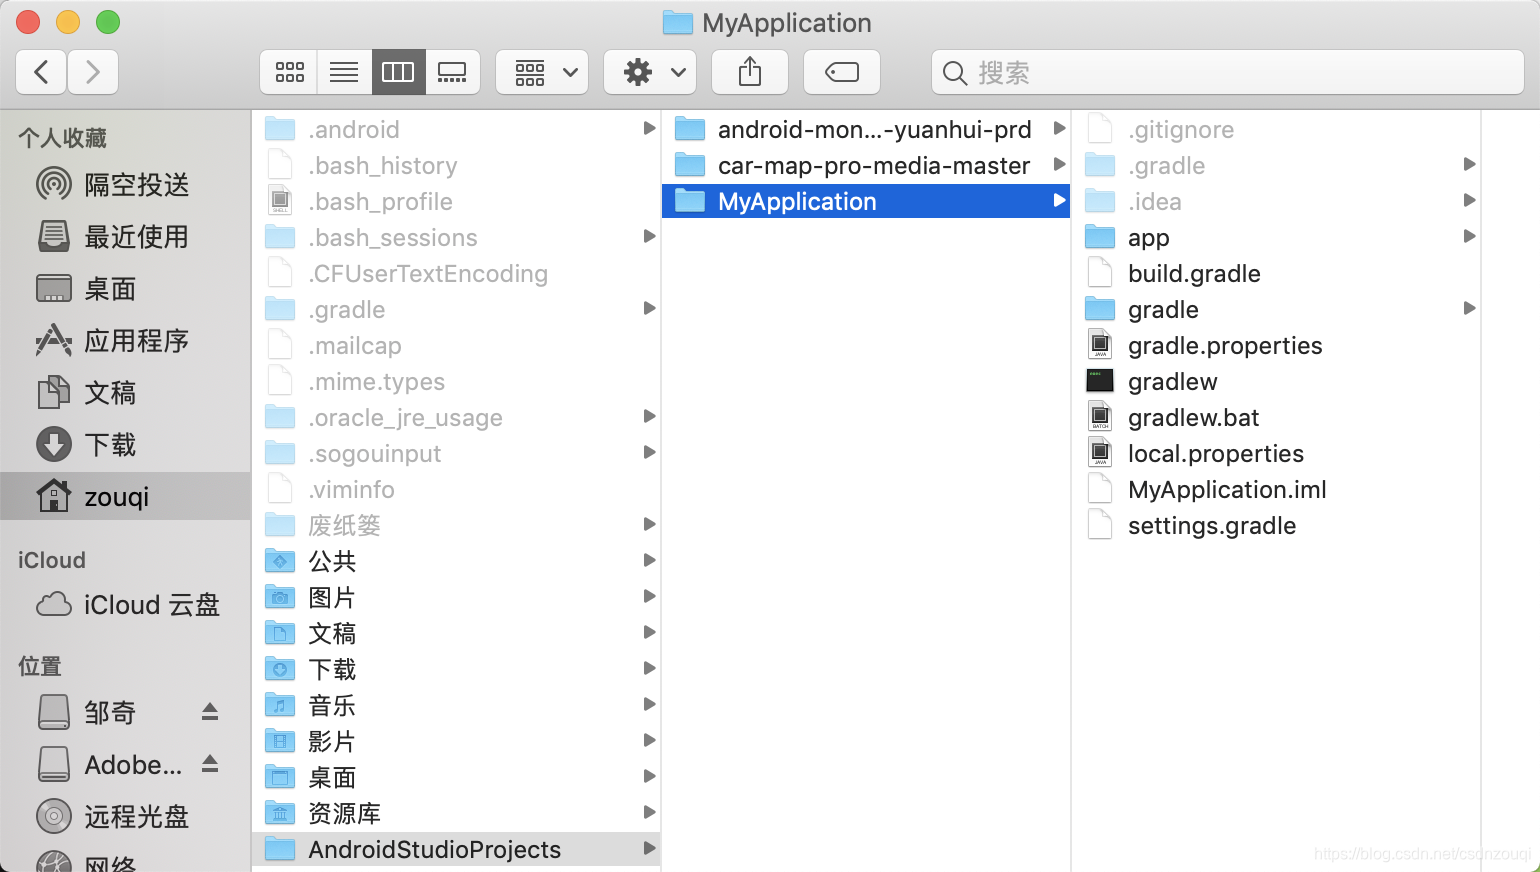Select the .viminfo file
Viewport: 1540px width, 872px height.
(456, 489)
